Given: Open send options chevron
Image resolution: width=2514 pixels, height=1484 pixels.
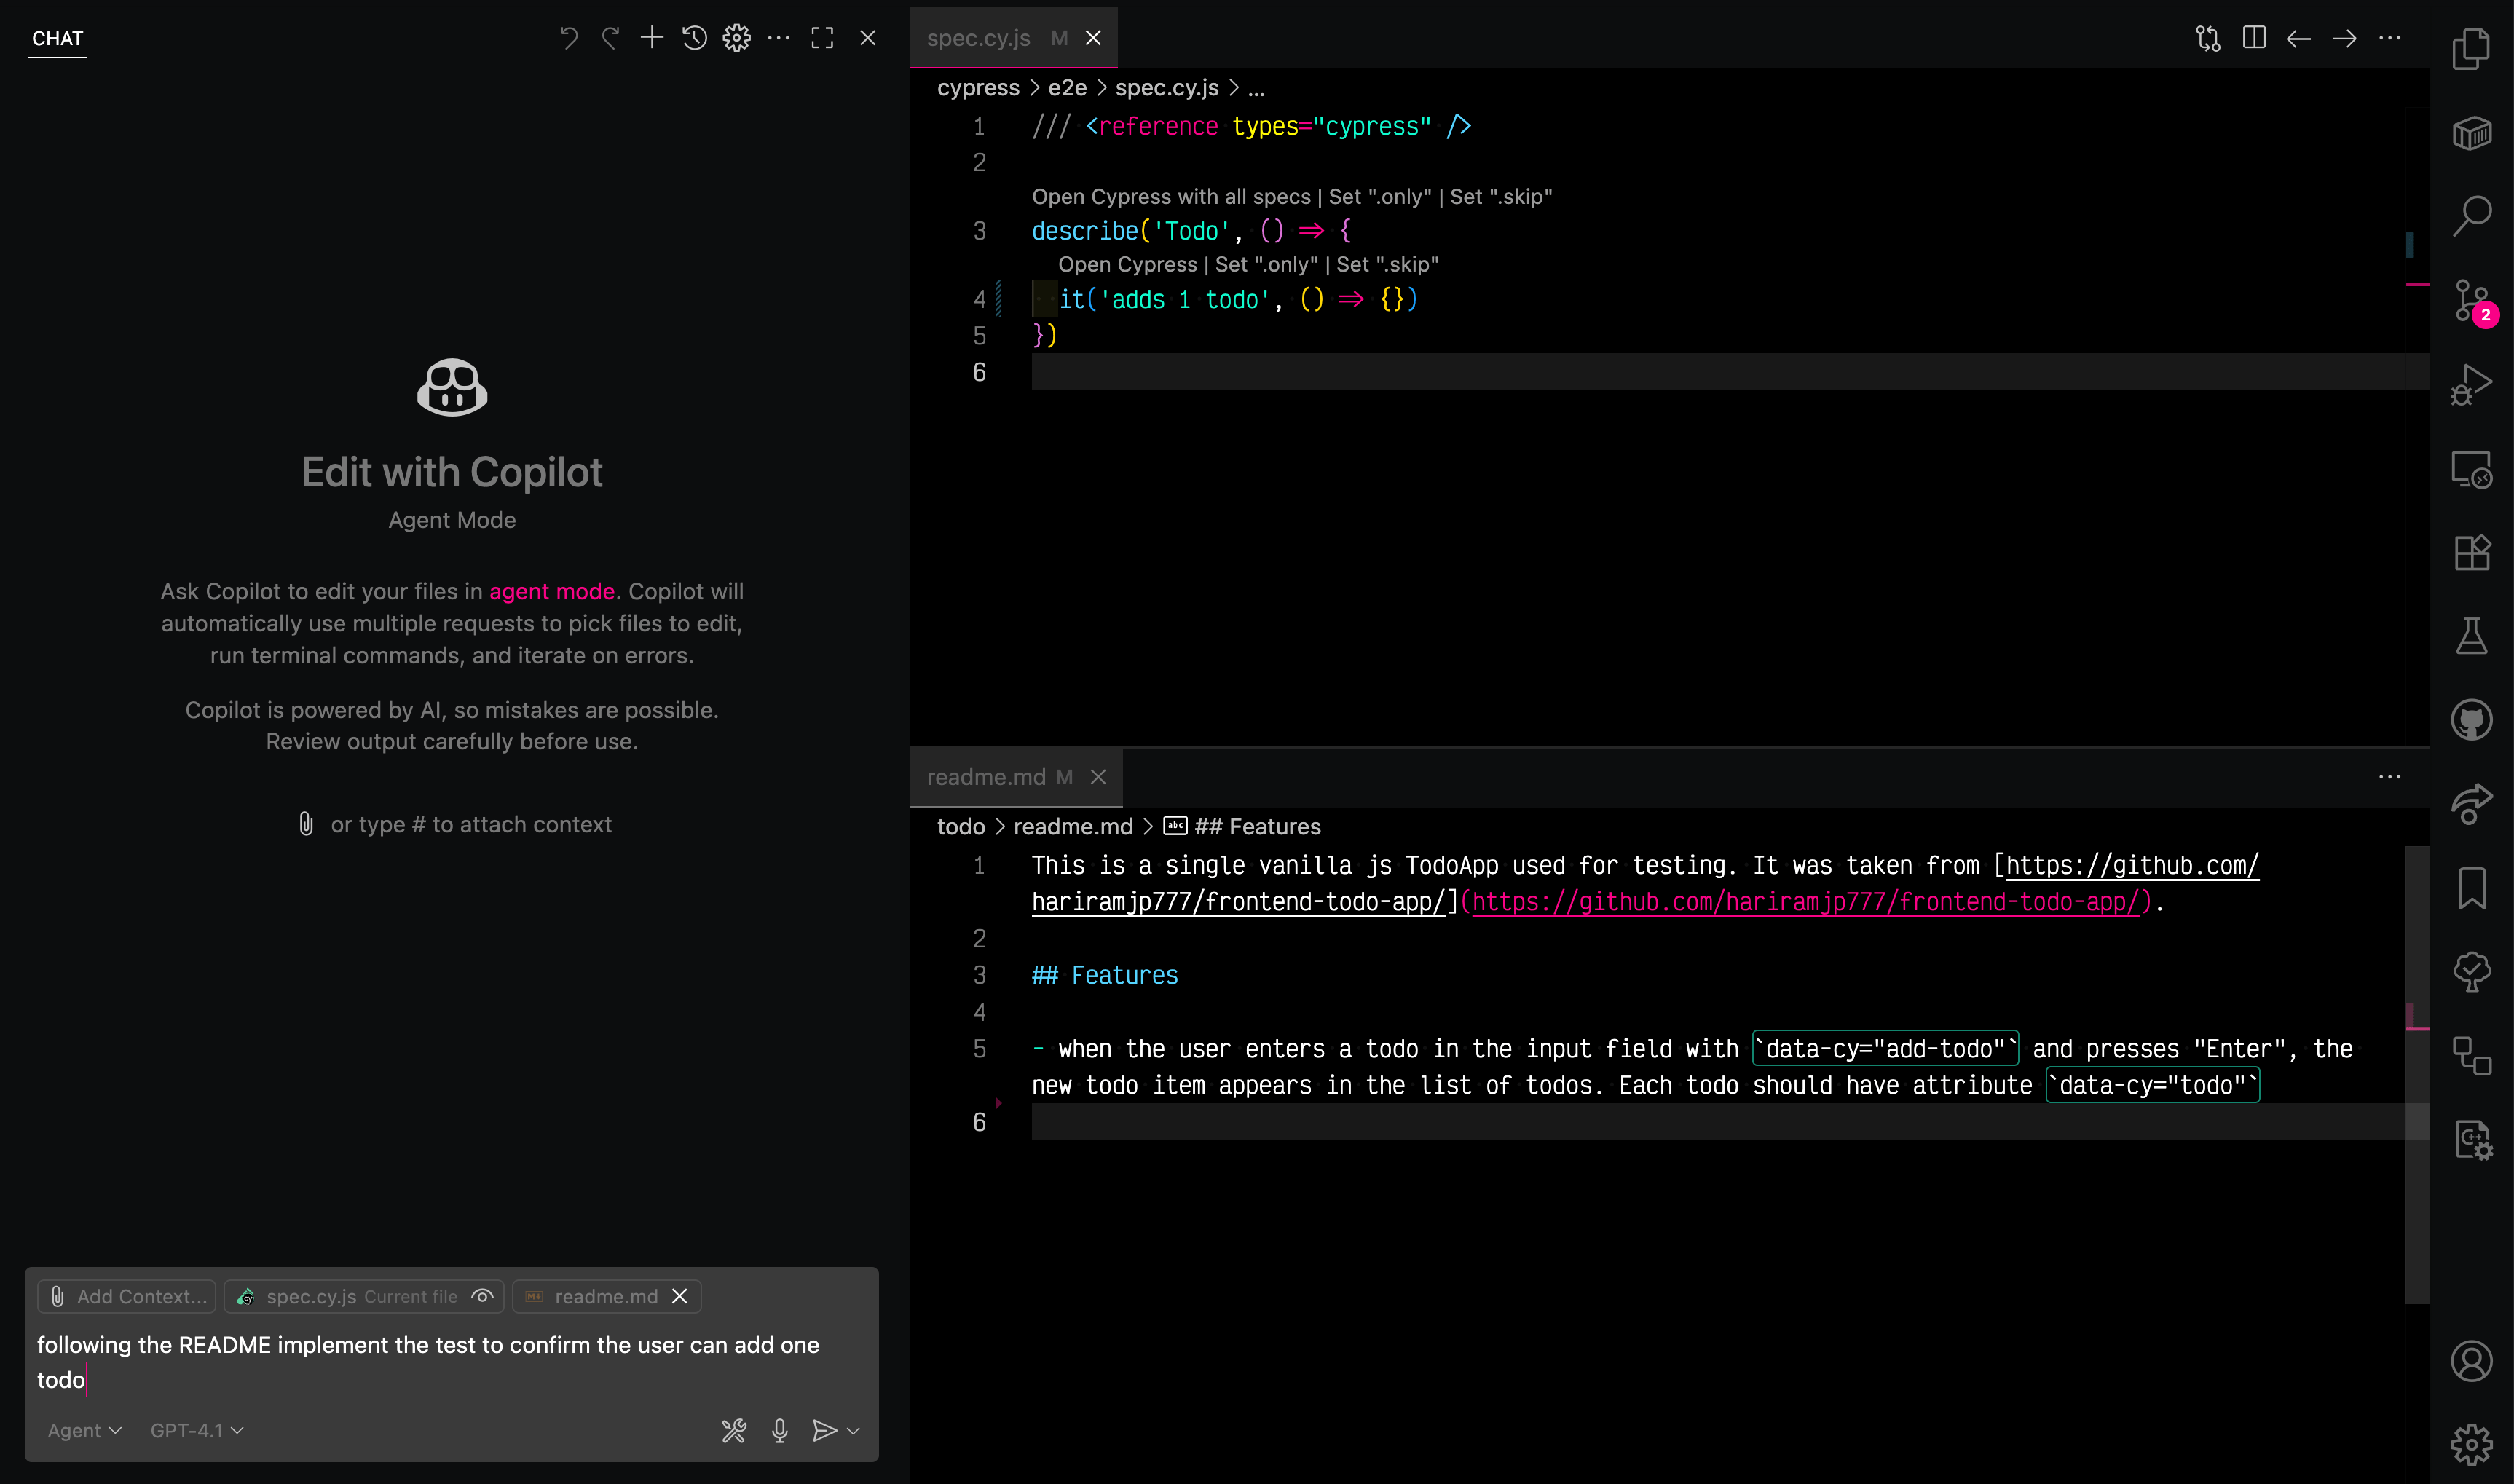Looking at the screenshot, I should (x=853, y=1431).
